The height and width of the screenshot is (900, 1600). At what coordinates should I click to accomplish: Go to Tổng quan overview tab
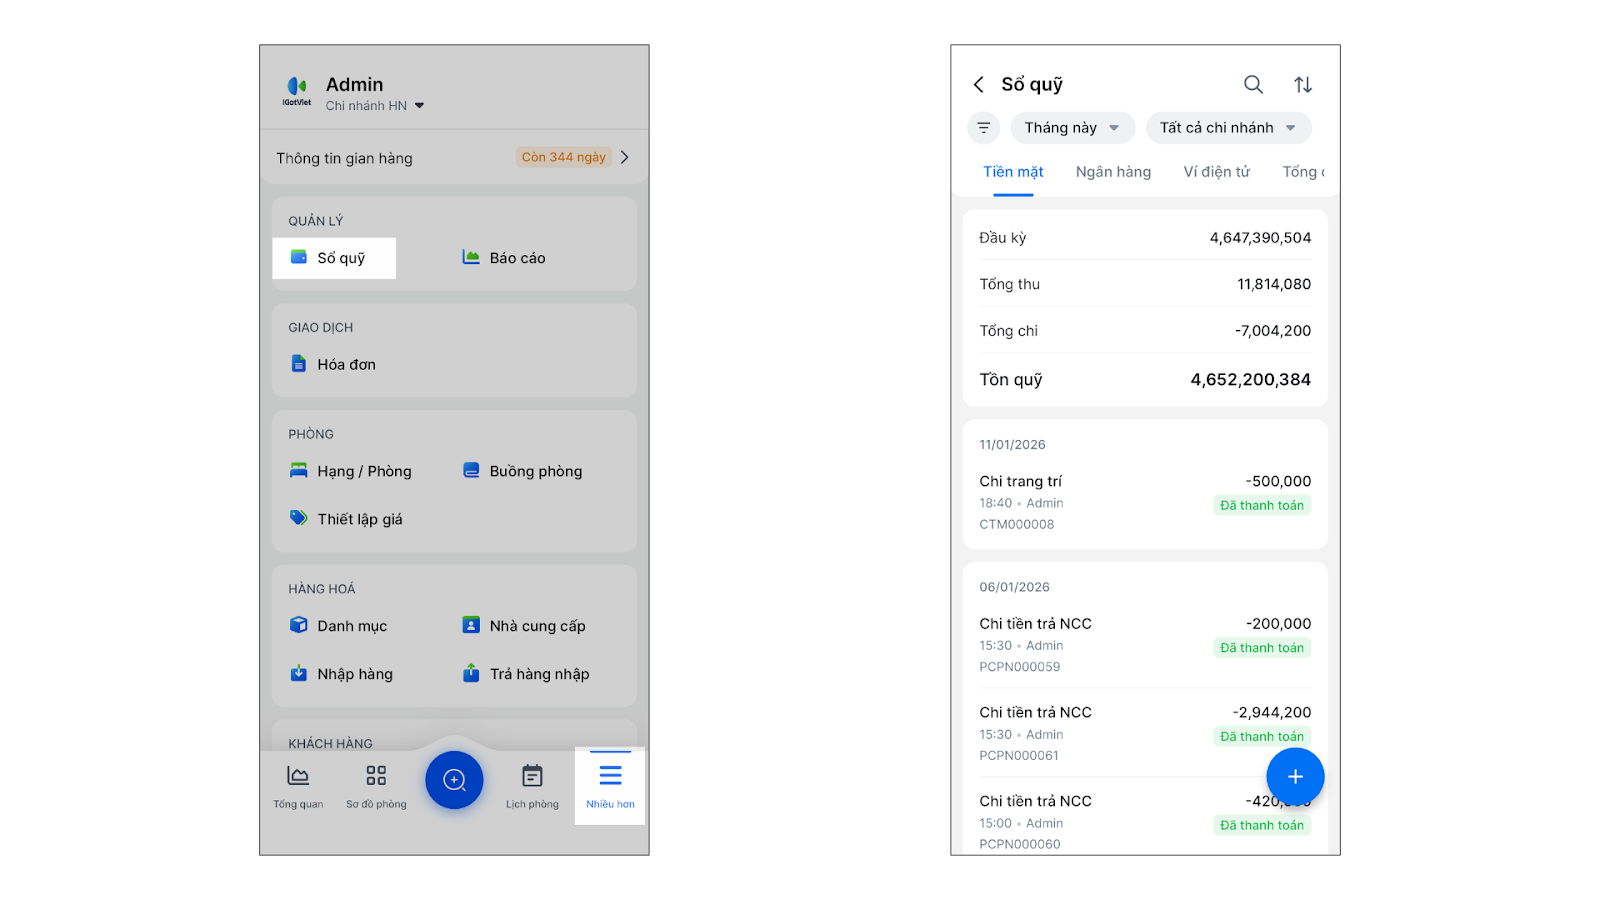(298, 787)
